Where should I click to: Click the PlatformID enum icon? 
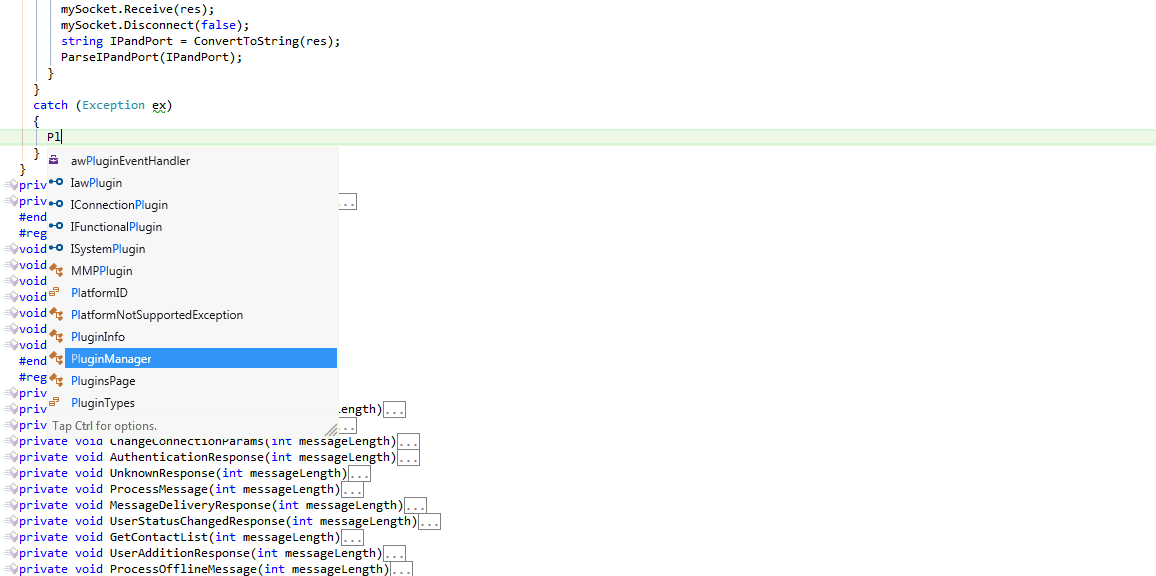pyautogui.click(x=54, y=292)
